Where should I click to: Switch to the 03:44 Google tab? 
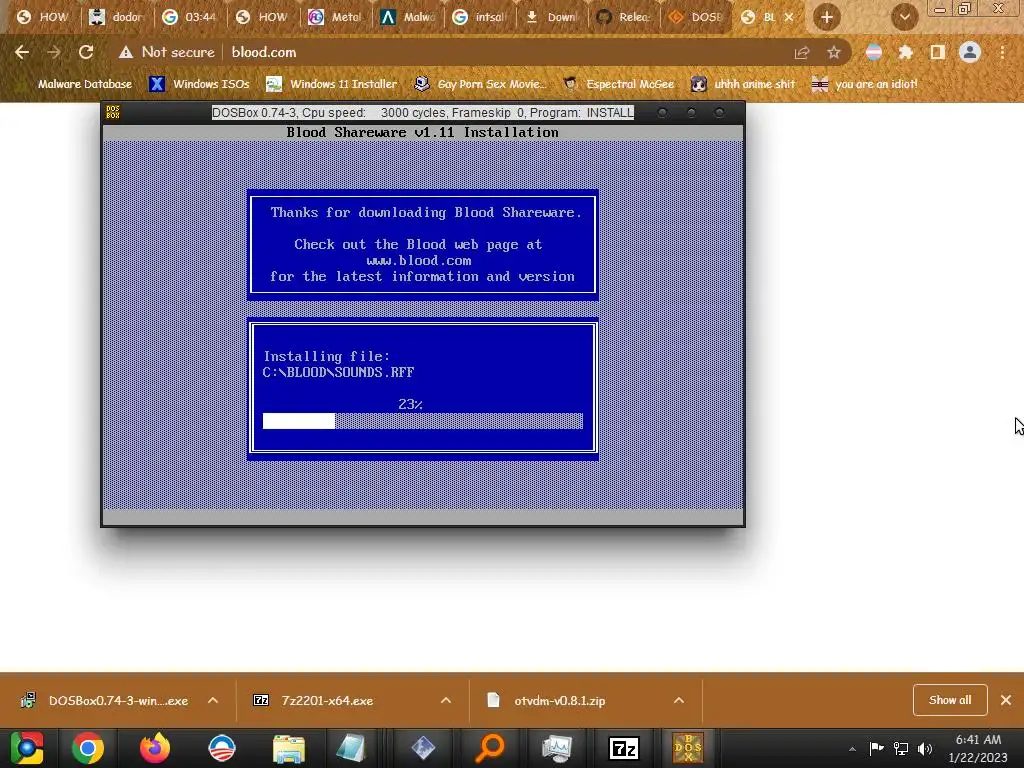point(189,18)
